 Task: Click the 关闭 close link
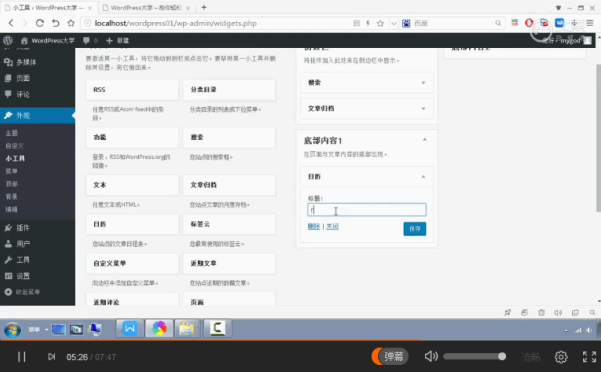pos(332,226)
